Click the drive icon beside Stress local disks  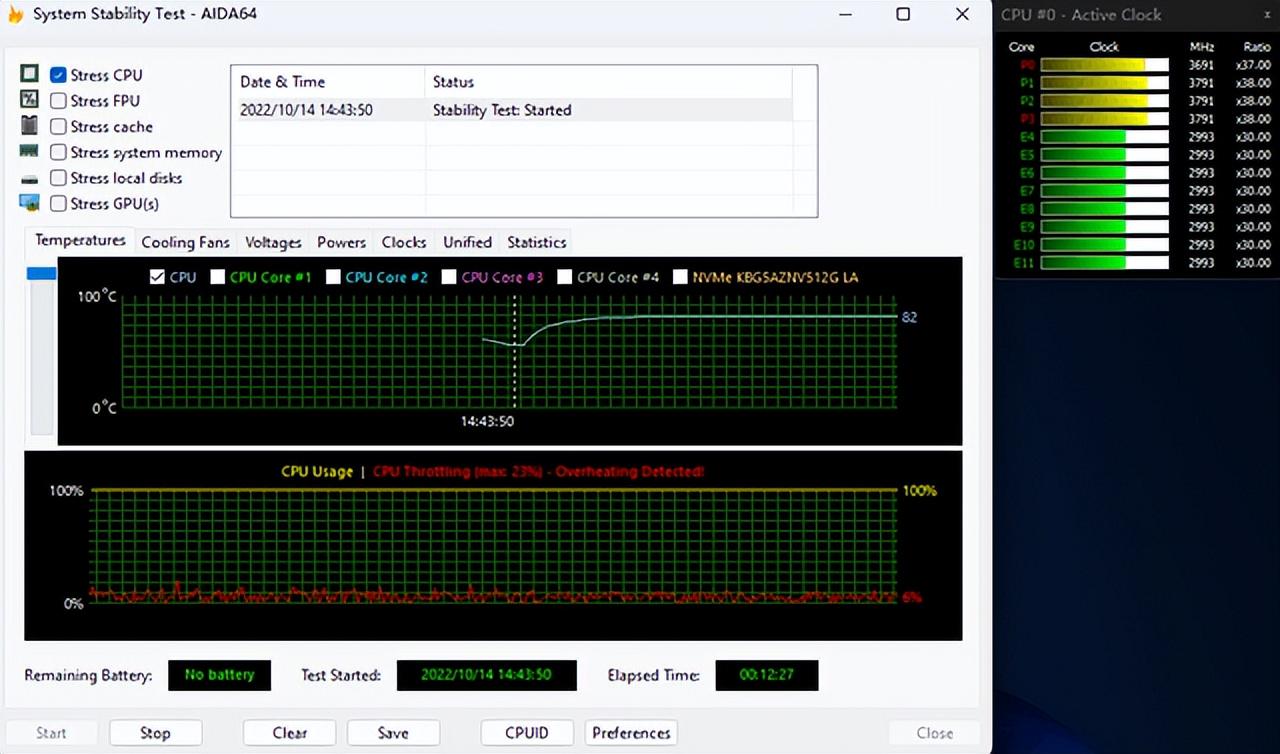(29, 179)
